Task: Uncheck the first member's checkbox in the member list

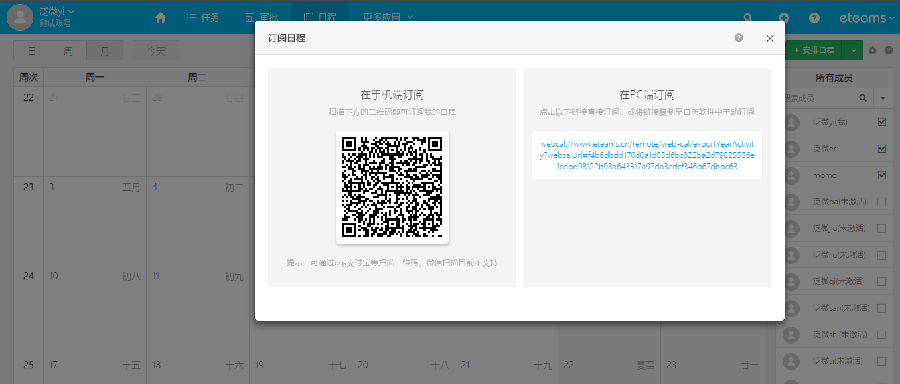Action: [x=882, y=122]
